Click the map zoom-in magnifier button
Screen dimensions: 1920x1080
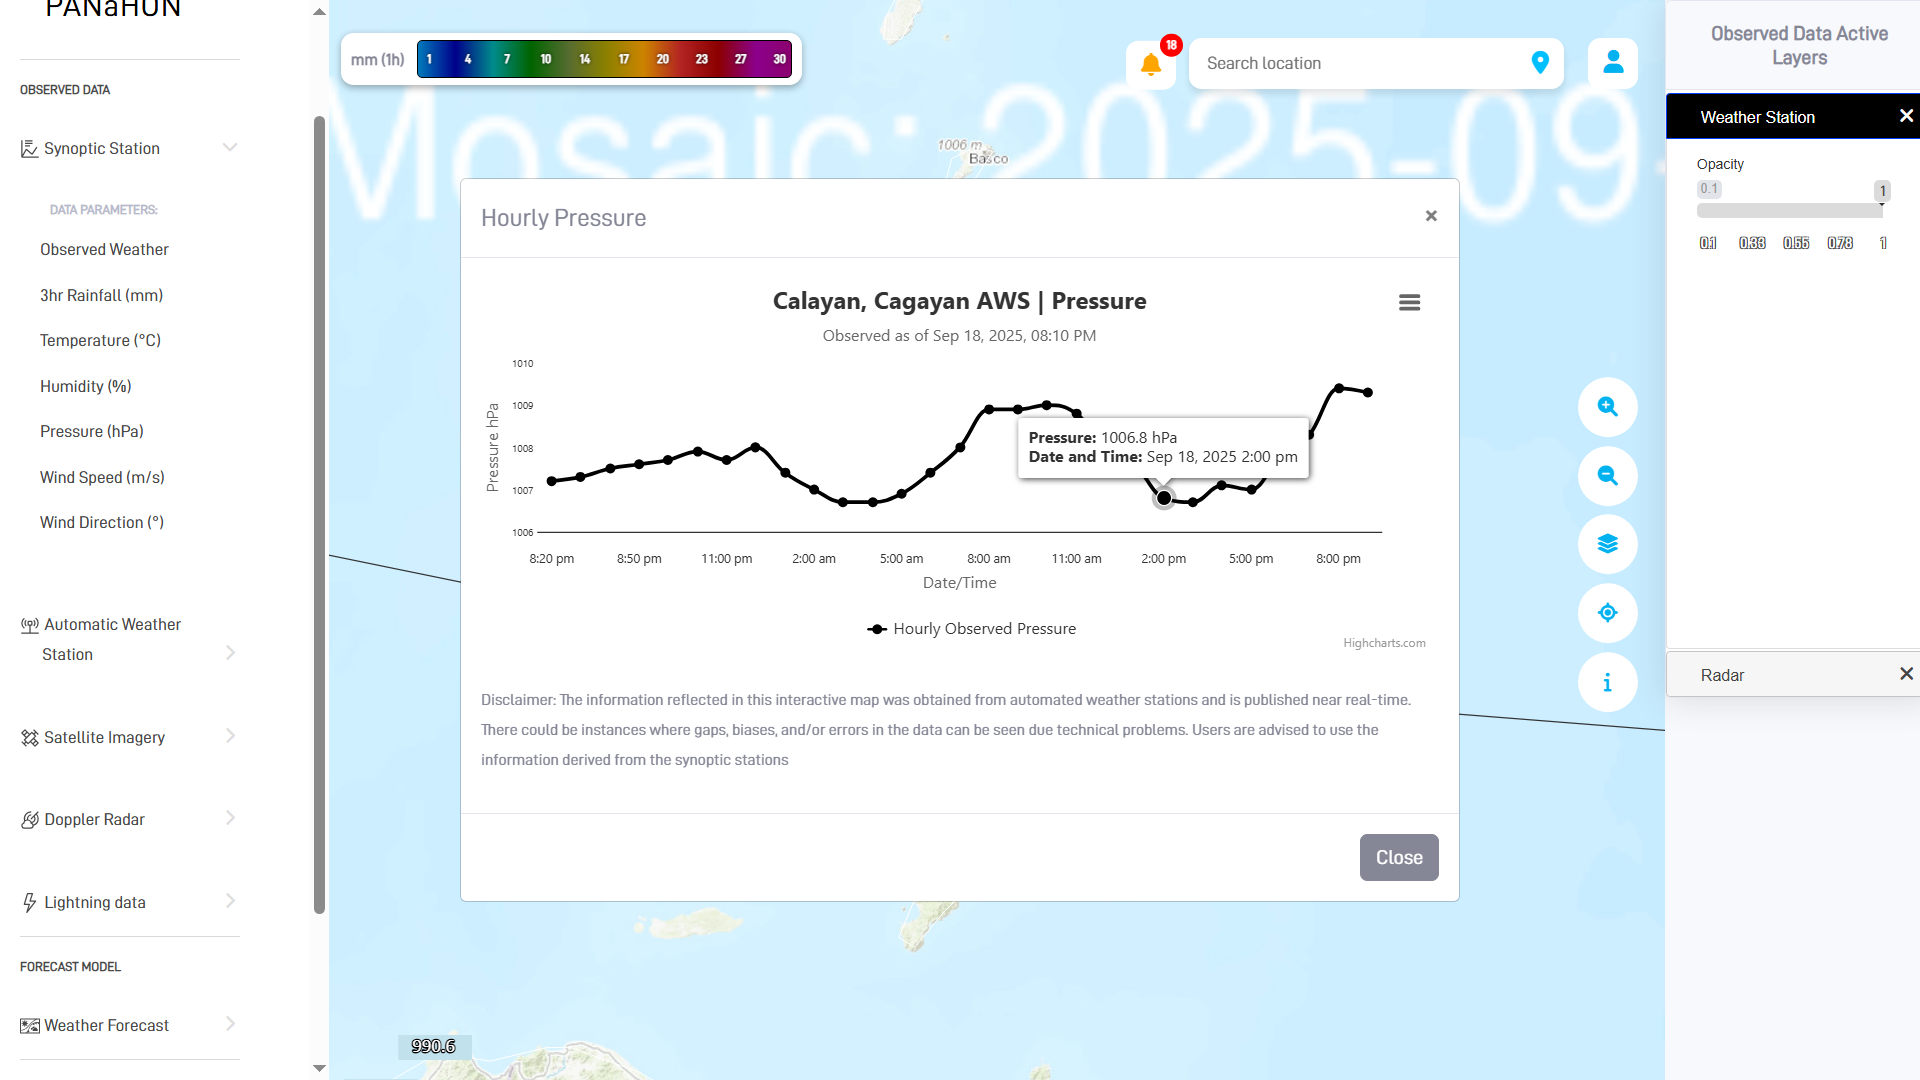tap(1607, 407)
